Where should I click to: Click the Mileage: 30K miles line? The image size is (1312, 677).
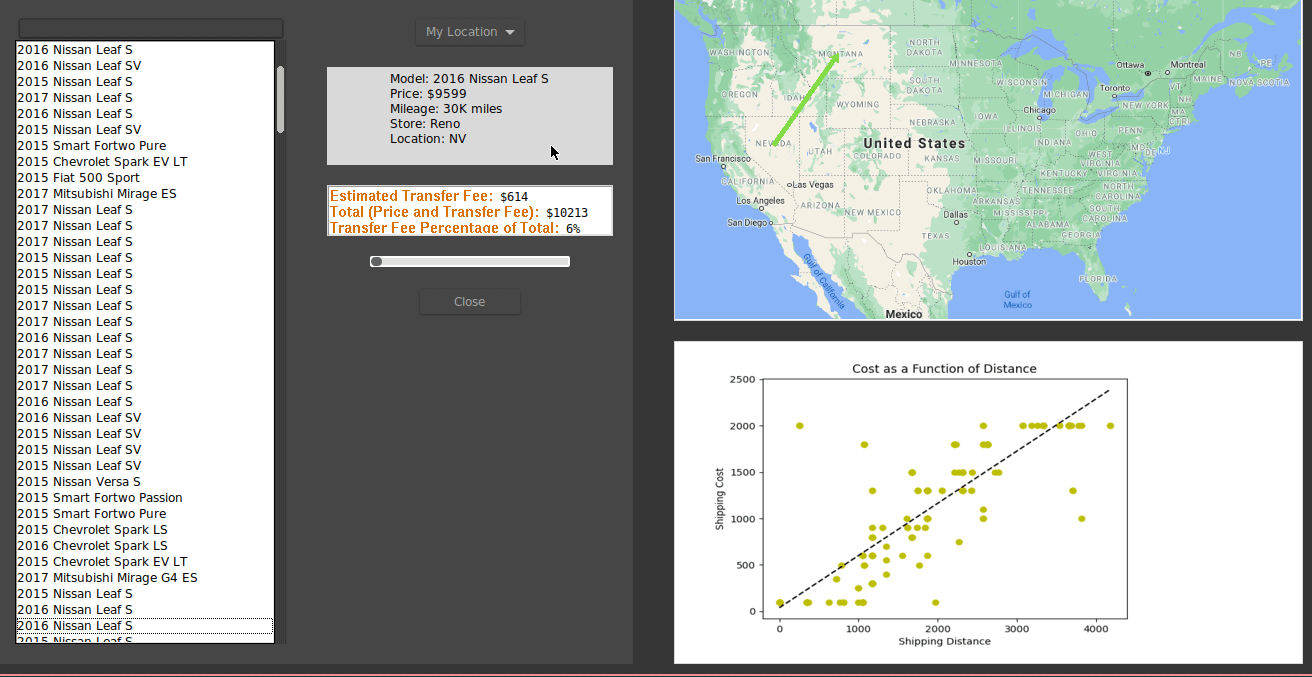click(446, 108)
